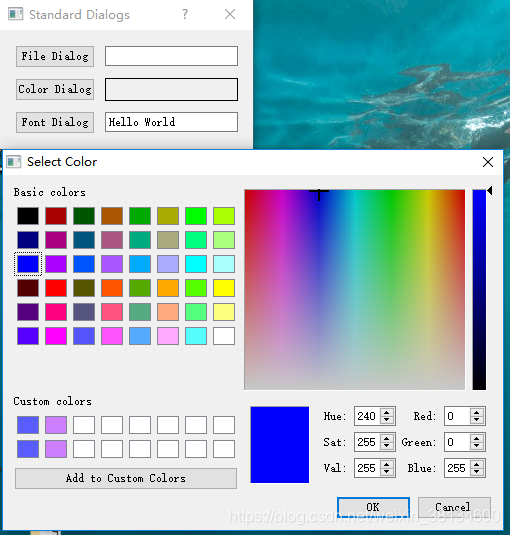The height and width of the screenshot is (535, 510).
Task: Click the help question mark in Standard Dialogs
Action: click(185, 14)
